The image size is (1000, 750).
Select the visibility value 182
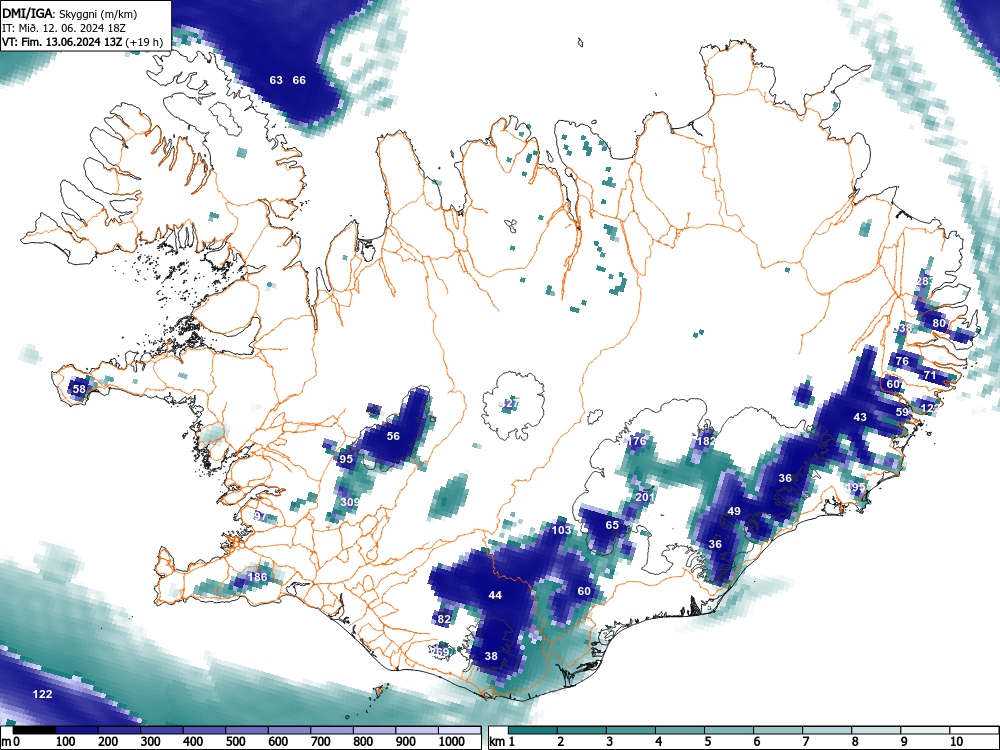click(x=706, y=441)
